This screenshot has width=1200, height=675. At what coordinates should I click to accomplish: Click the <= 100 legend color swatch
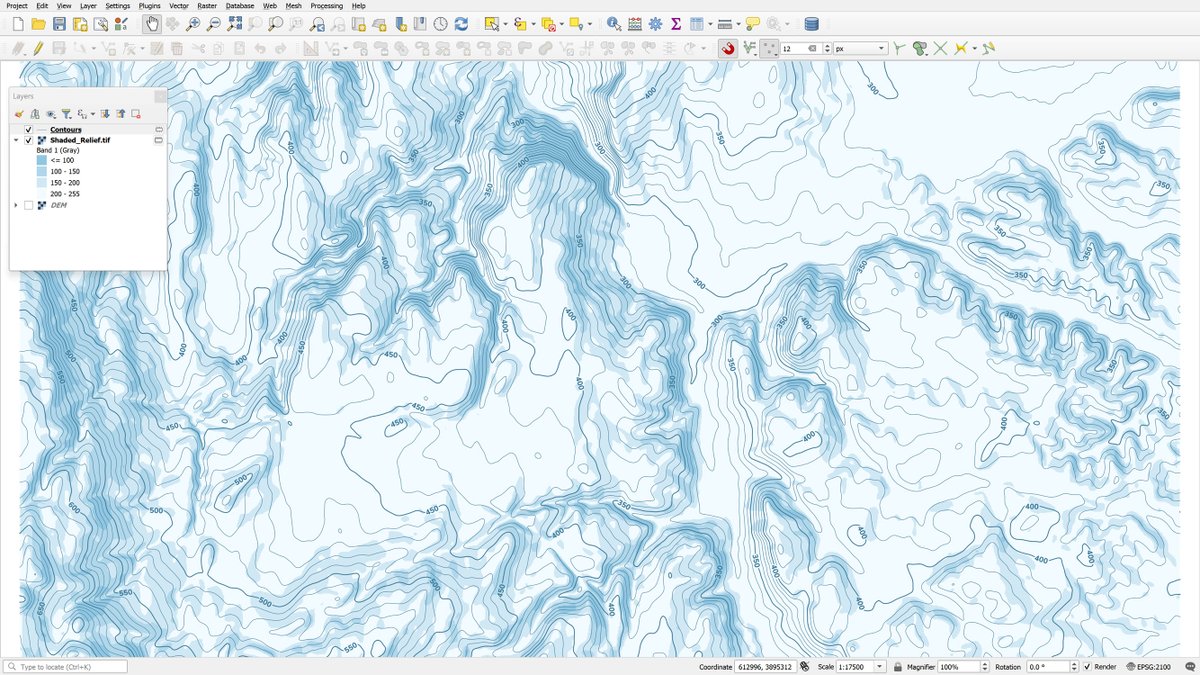(x=42, y=160)
